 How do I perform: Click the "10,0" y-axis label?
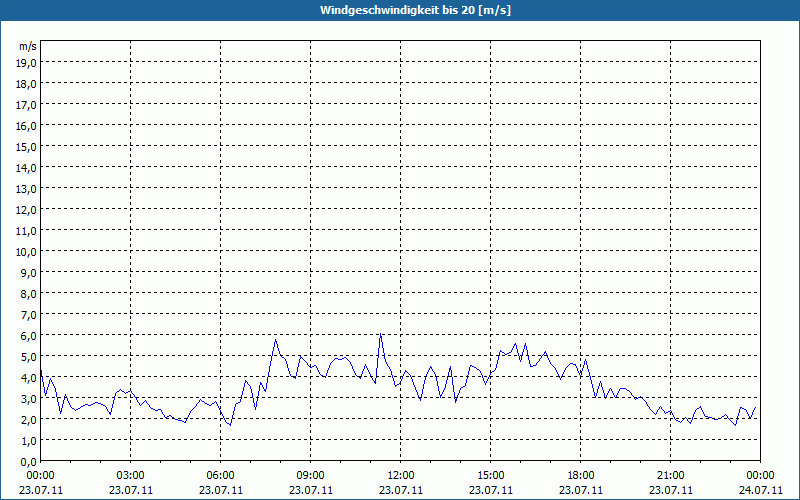[26, 252]
